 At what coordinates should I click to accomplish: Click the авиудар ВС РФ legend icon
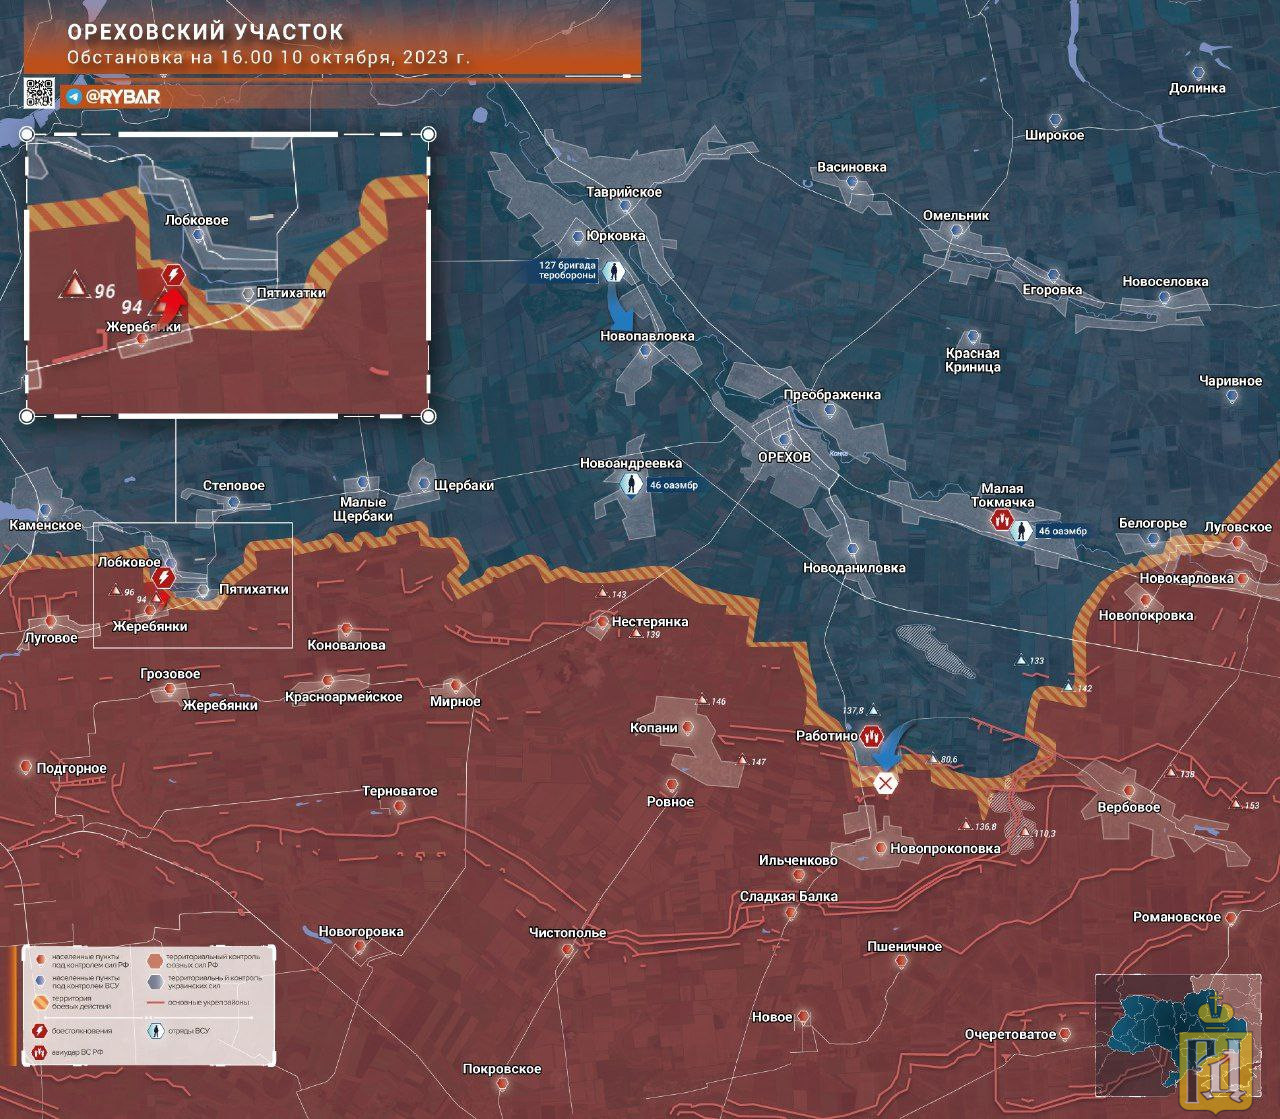tap(39, 1053)
